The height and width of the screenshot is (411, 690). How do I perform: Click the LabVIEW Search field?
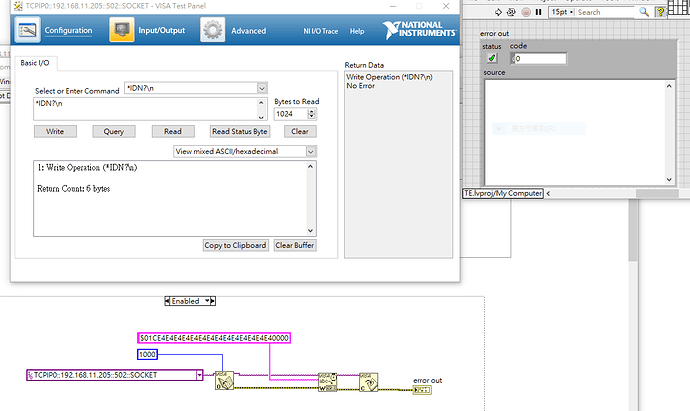coord(606,12)
